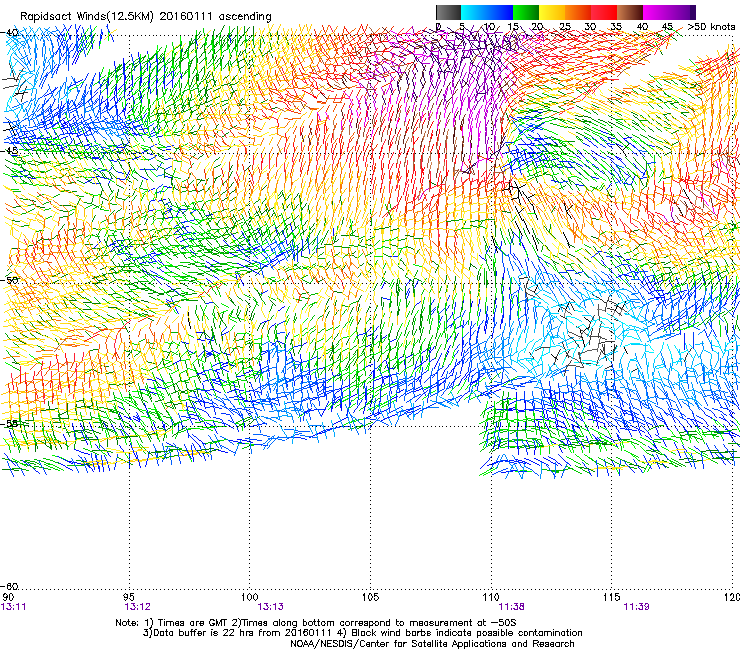Click the cyan 5-10 knots legend swatch

click(474, 12)
